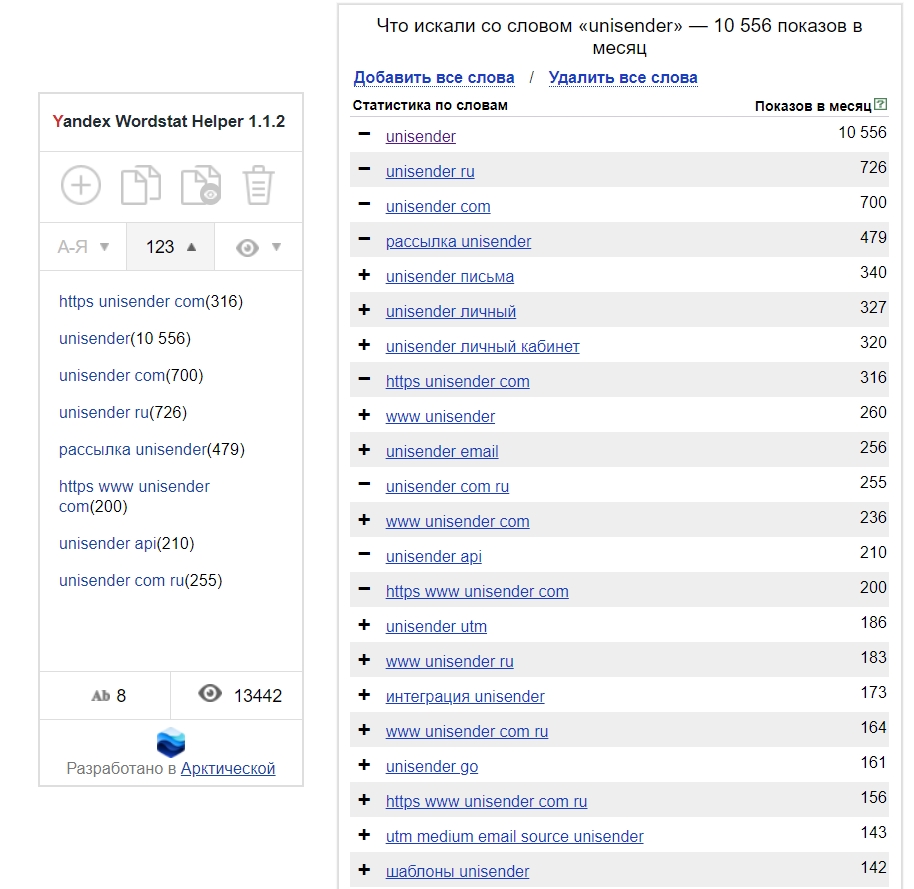Screen dimensions: 914x889
Task: Open the Арктической developer link
Action: (x=228, y=768)
